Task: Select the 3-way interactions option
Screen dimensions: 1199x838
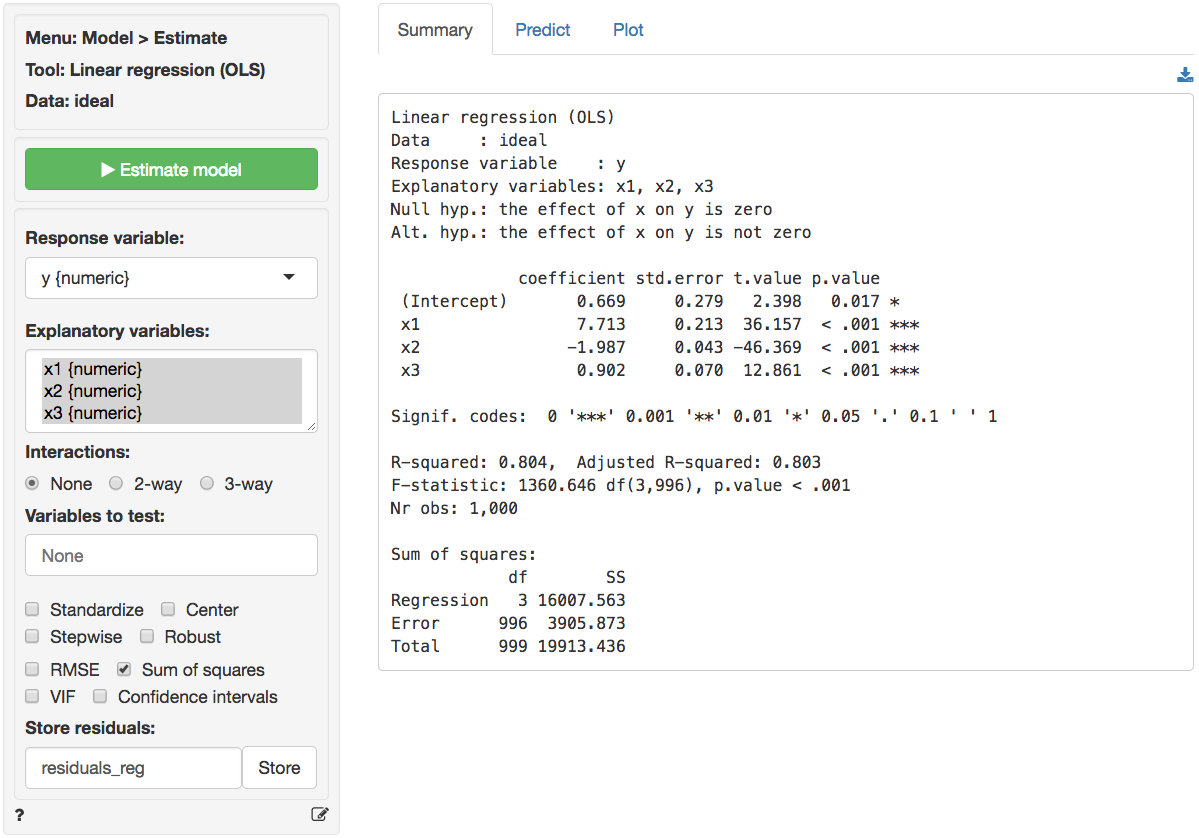Action: [x=207, y=484]
